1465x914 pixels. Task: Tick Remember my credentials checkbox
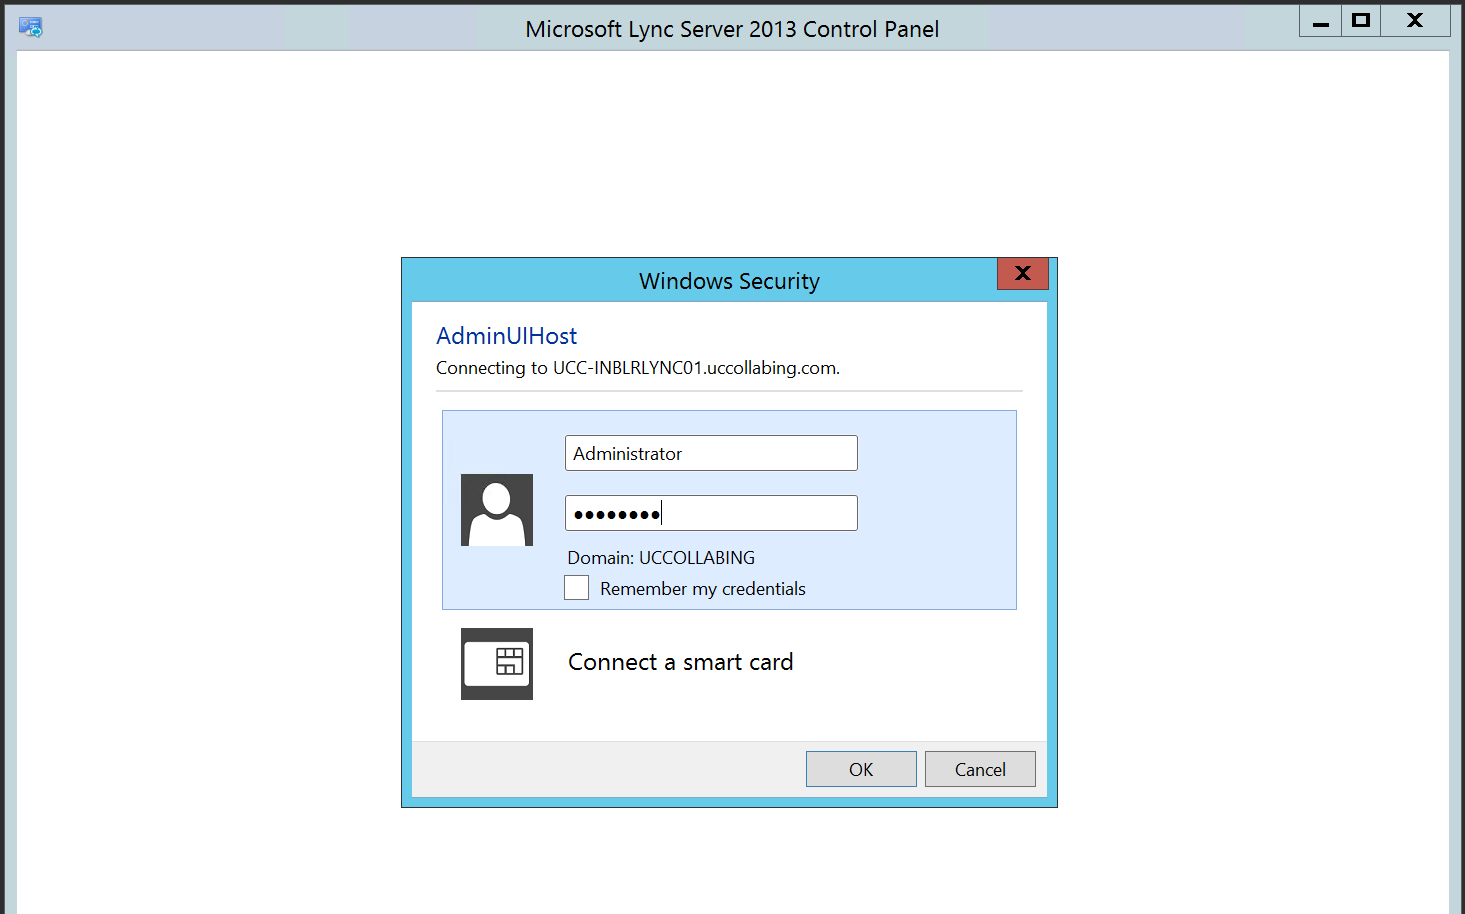(577, 588)
